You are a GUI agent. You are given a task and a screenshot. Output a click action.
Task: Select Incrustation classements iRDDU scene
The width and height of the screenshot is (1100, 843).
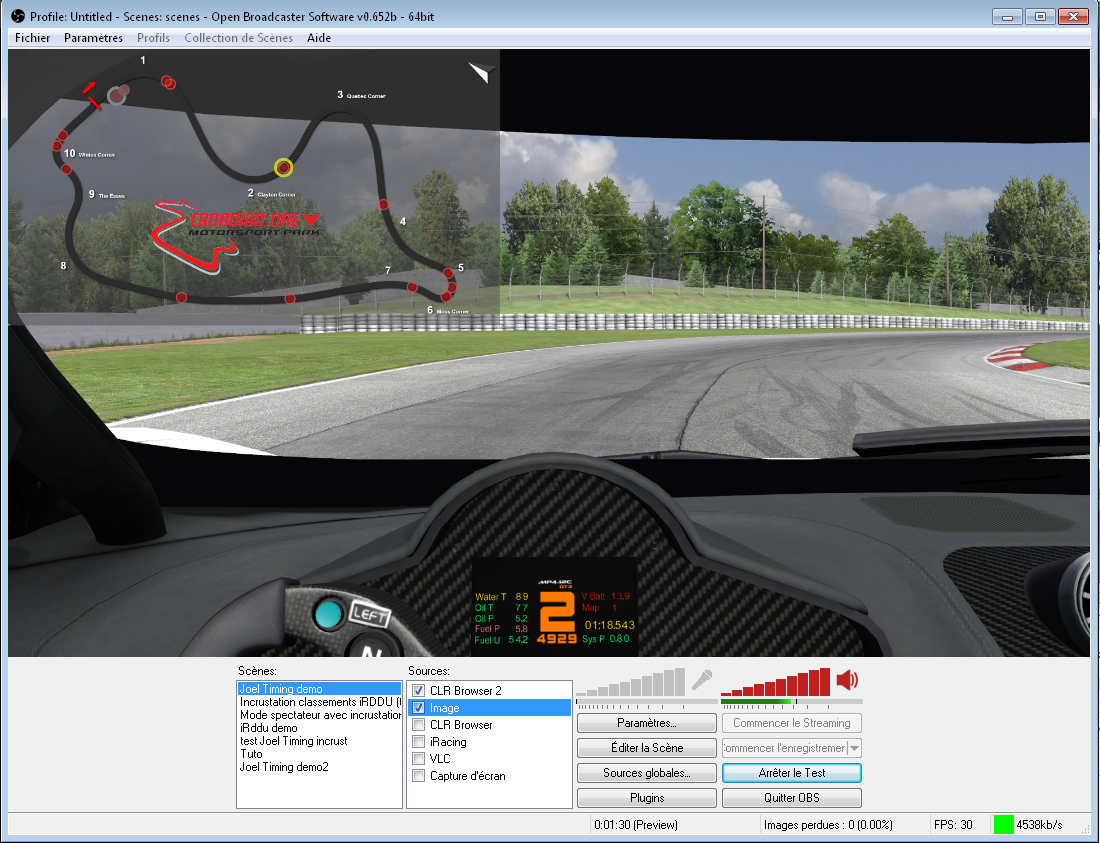point(319,702)
